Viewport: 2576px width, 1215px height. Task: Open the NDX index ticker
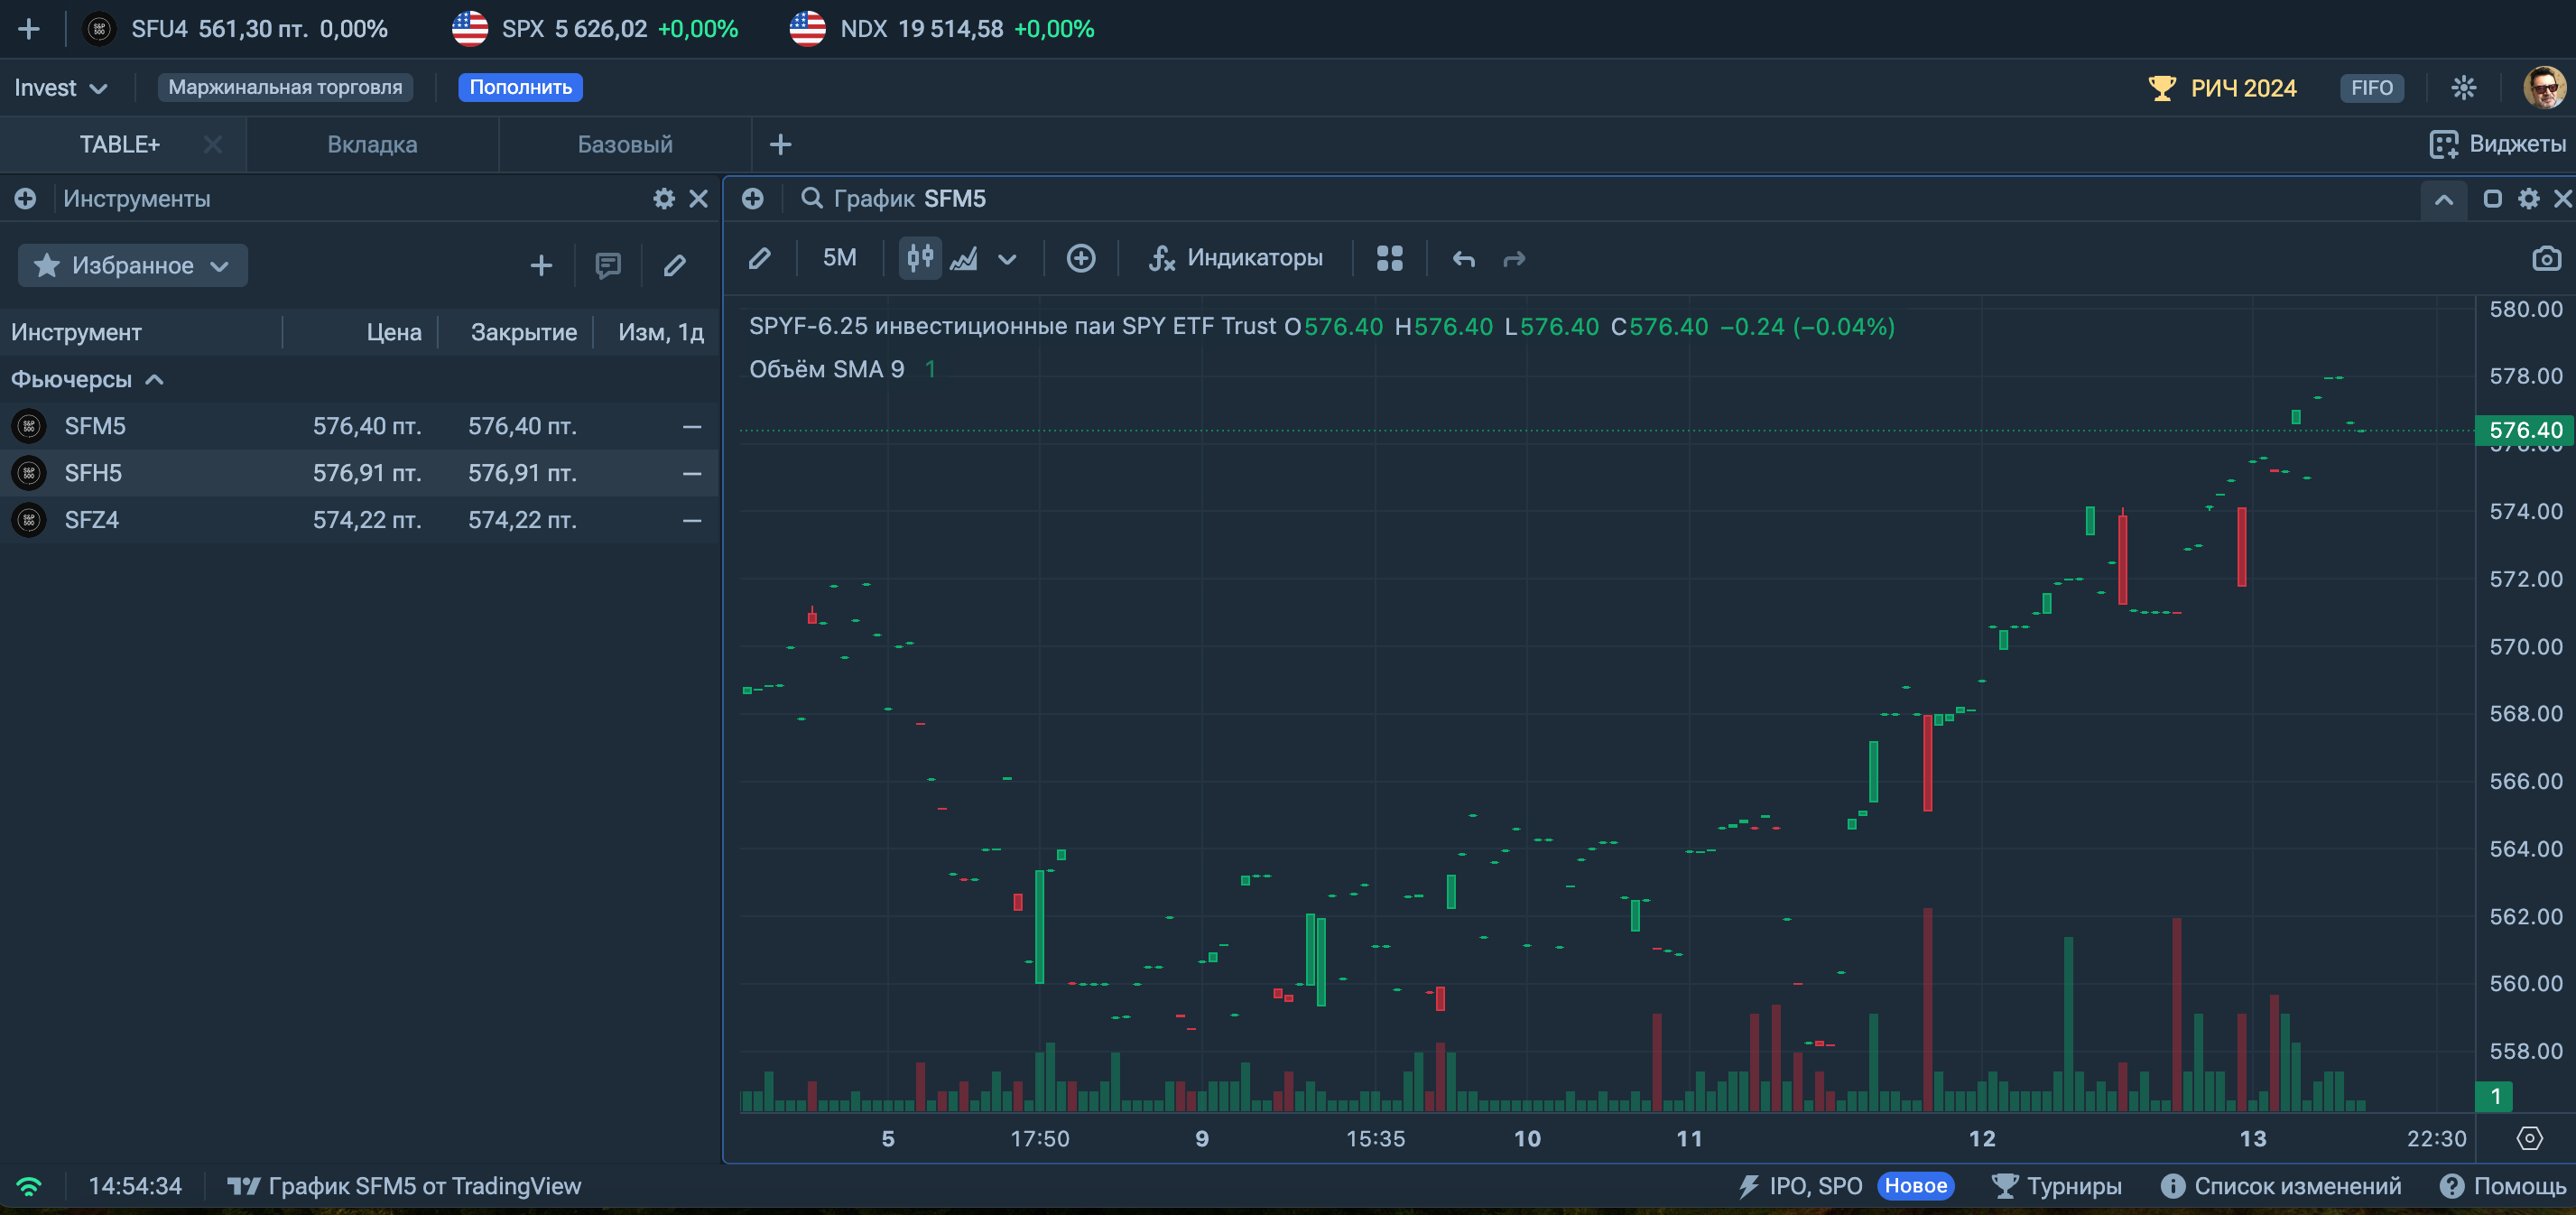pos(942,29)
